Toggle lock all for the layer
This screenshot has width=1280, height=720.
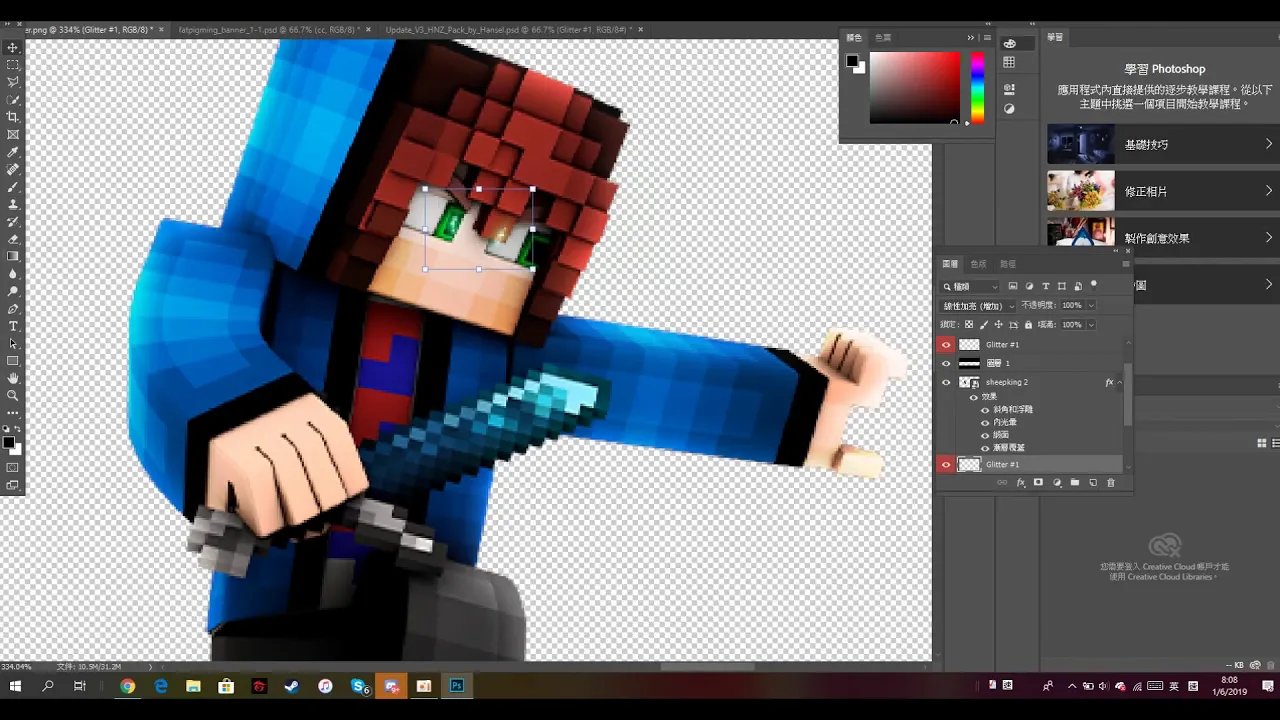tap(1029, 325)
